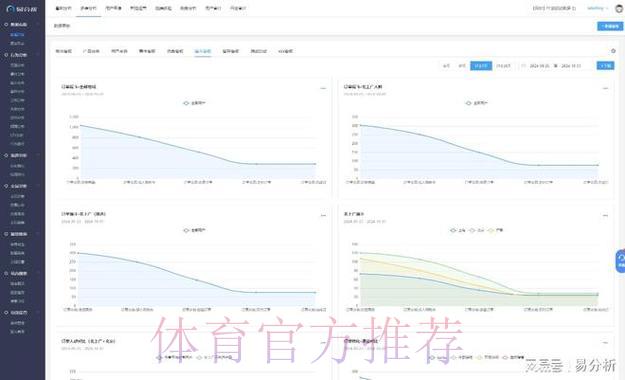Switch to the first tab in the top navigation

[x=63, y=8]
